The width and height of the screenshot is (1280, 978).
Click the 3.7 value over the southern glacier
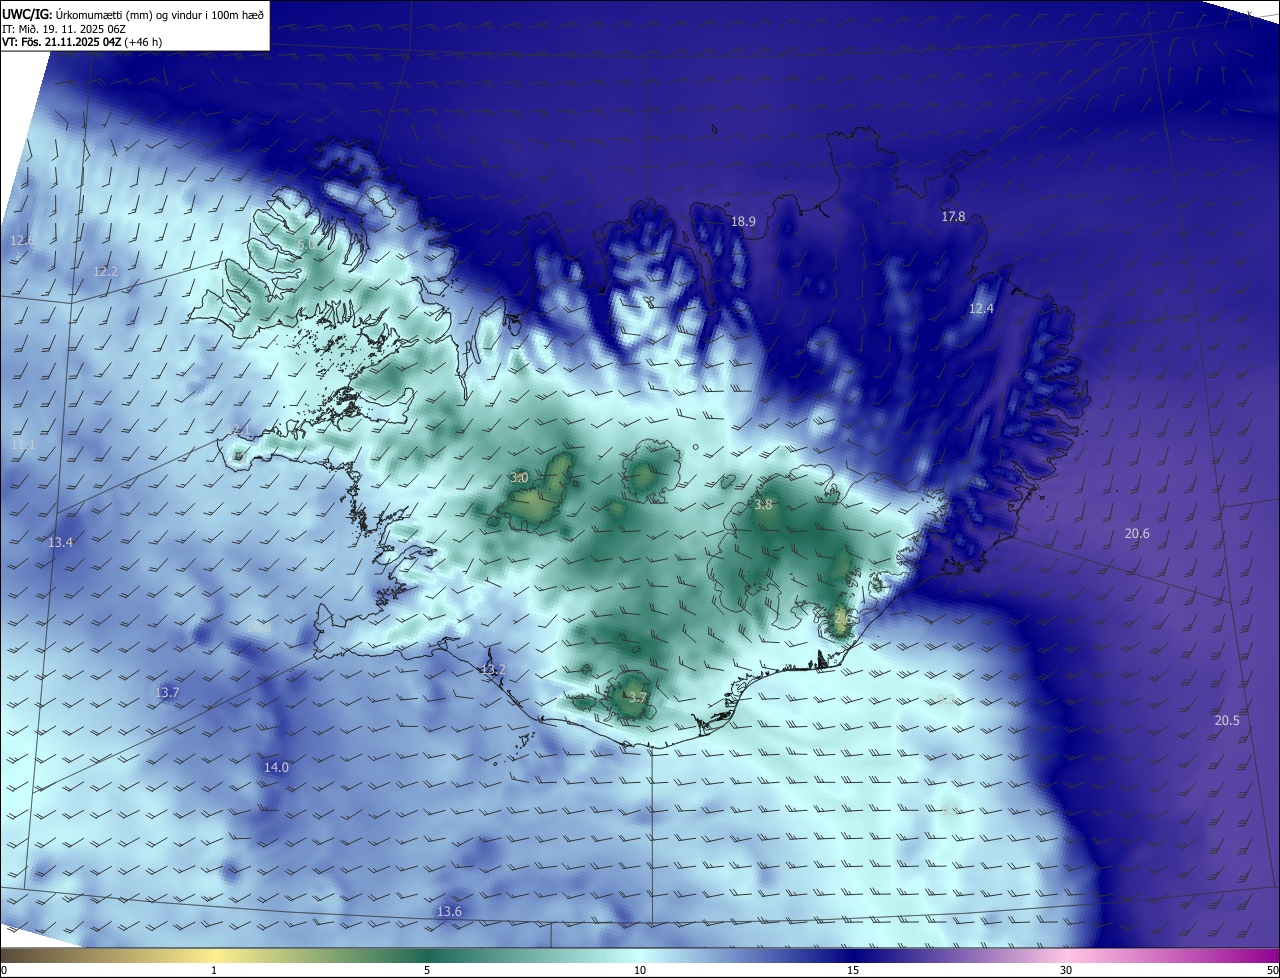638,697
